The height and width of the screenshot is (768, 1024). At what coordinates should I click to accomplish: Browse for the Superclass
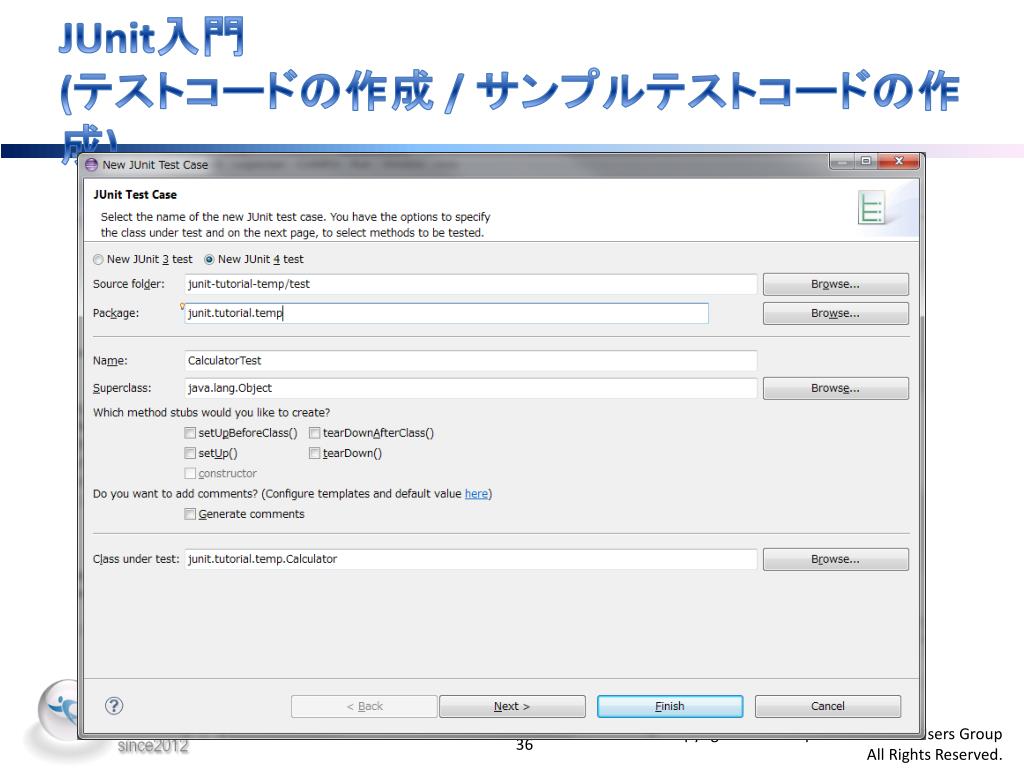[x=835, y=388]
